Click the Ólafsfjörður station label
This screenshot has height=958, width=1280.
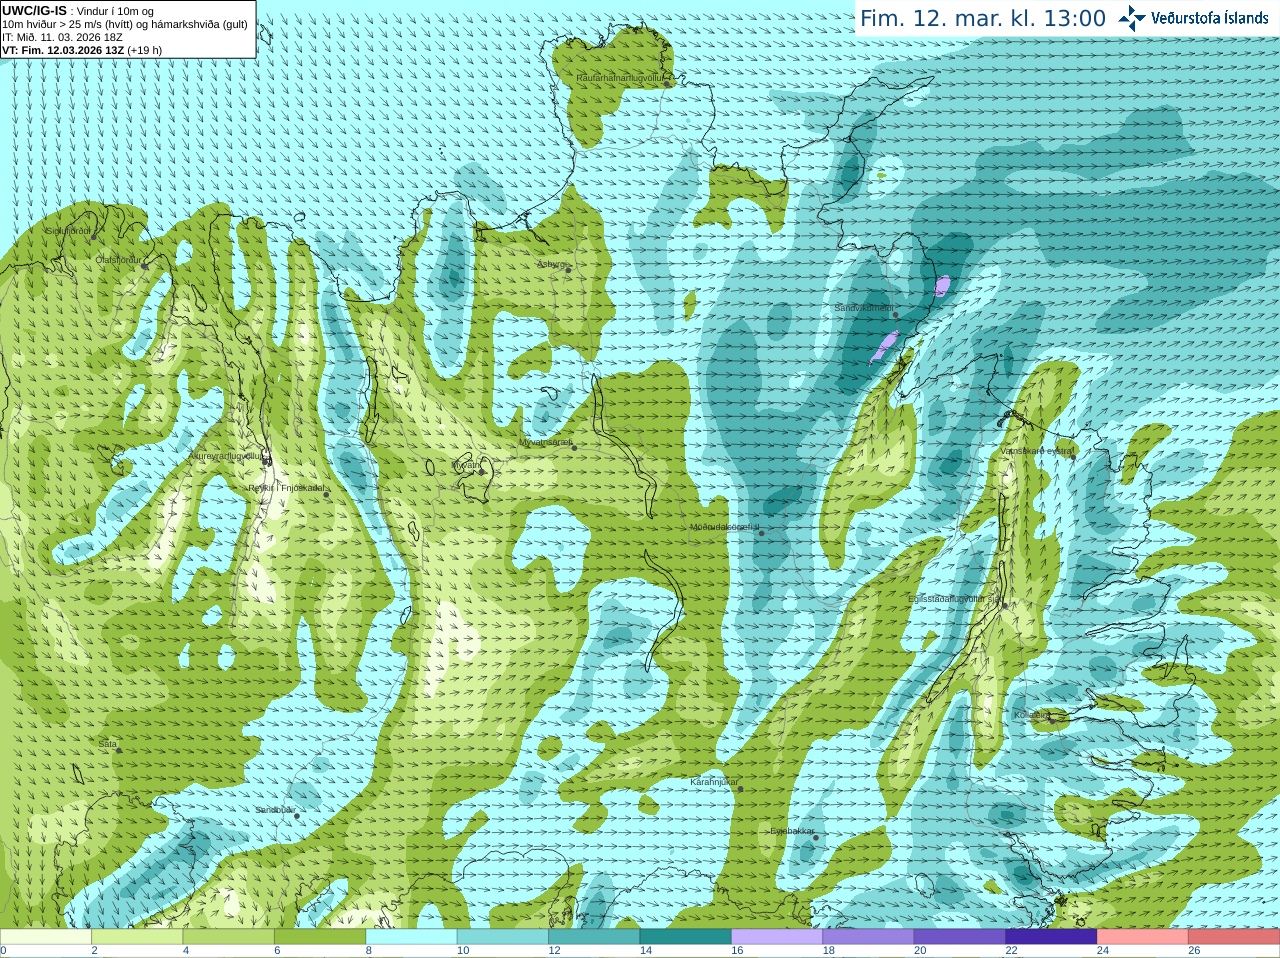[118, 260]
